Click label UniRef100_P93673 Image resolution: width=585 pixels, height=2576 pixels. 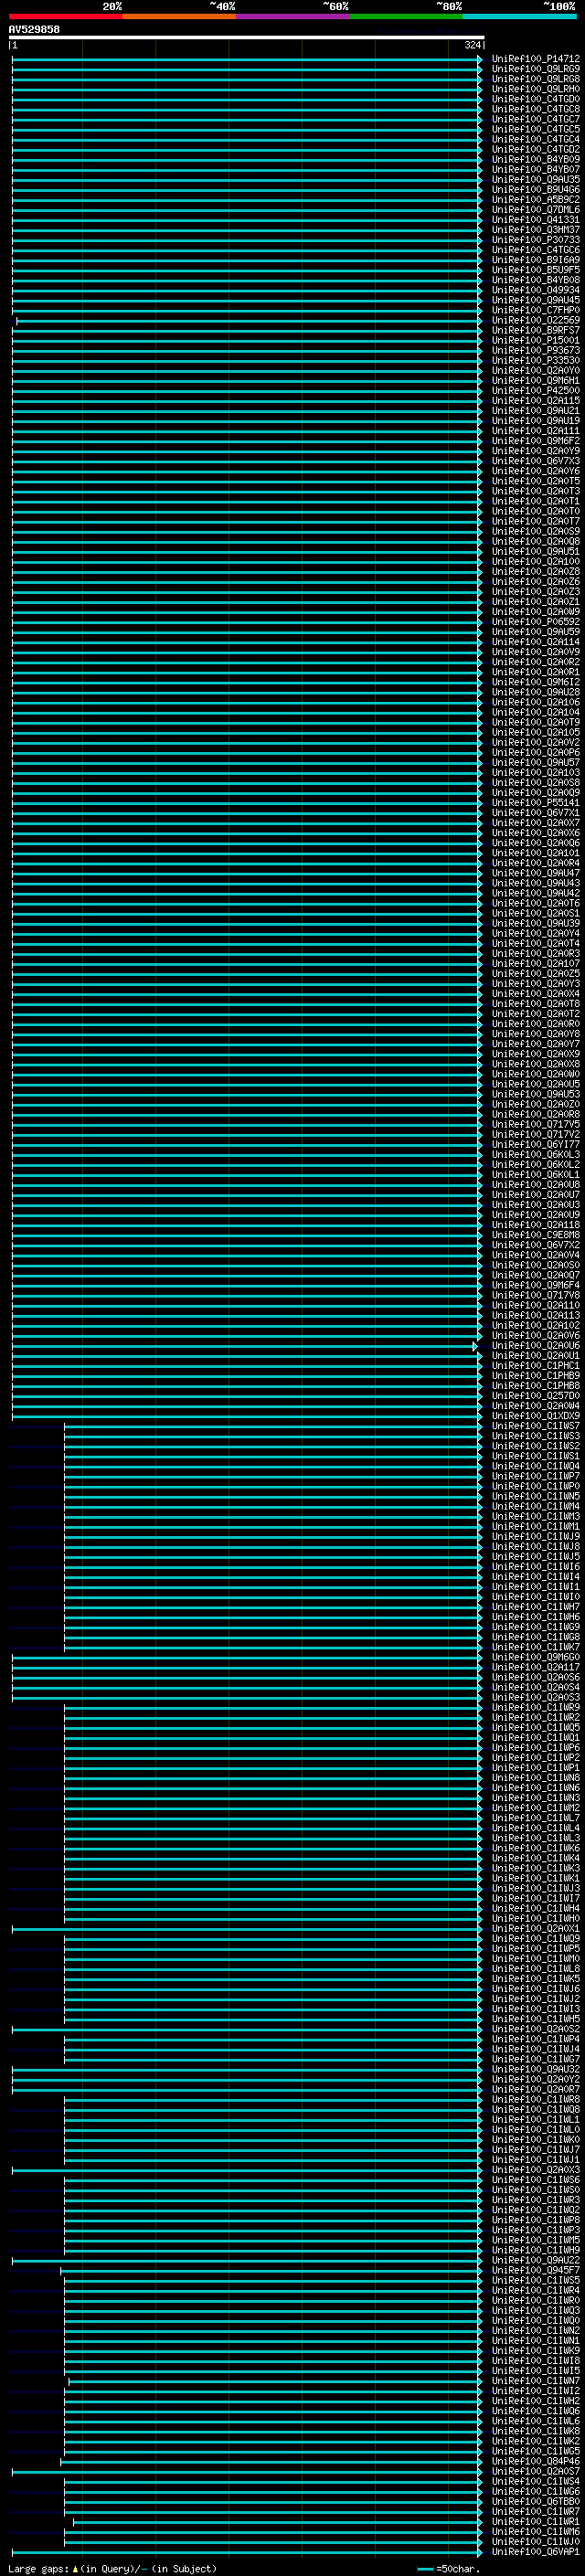[x=536, y=351]
